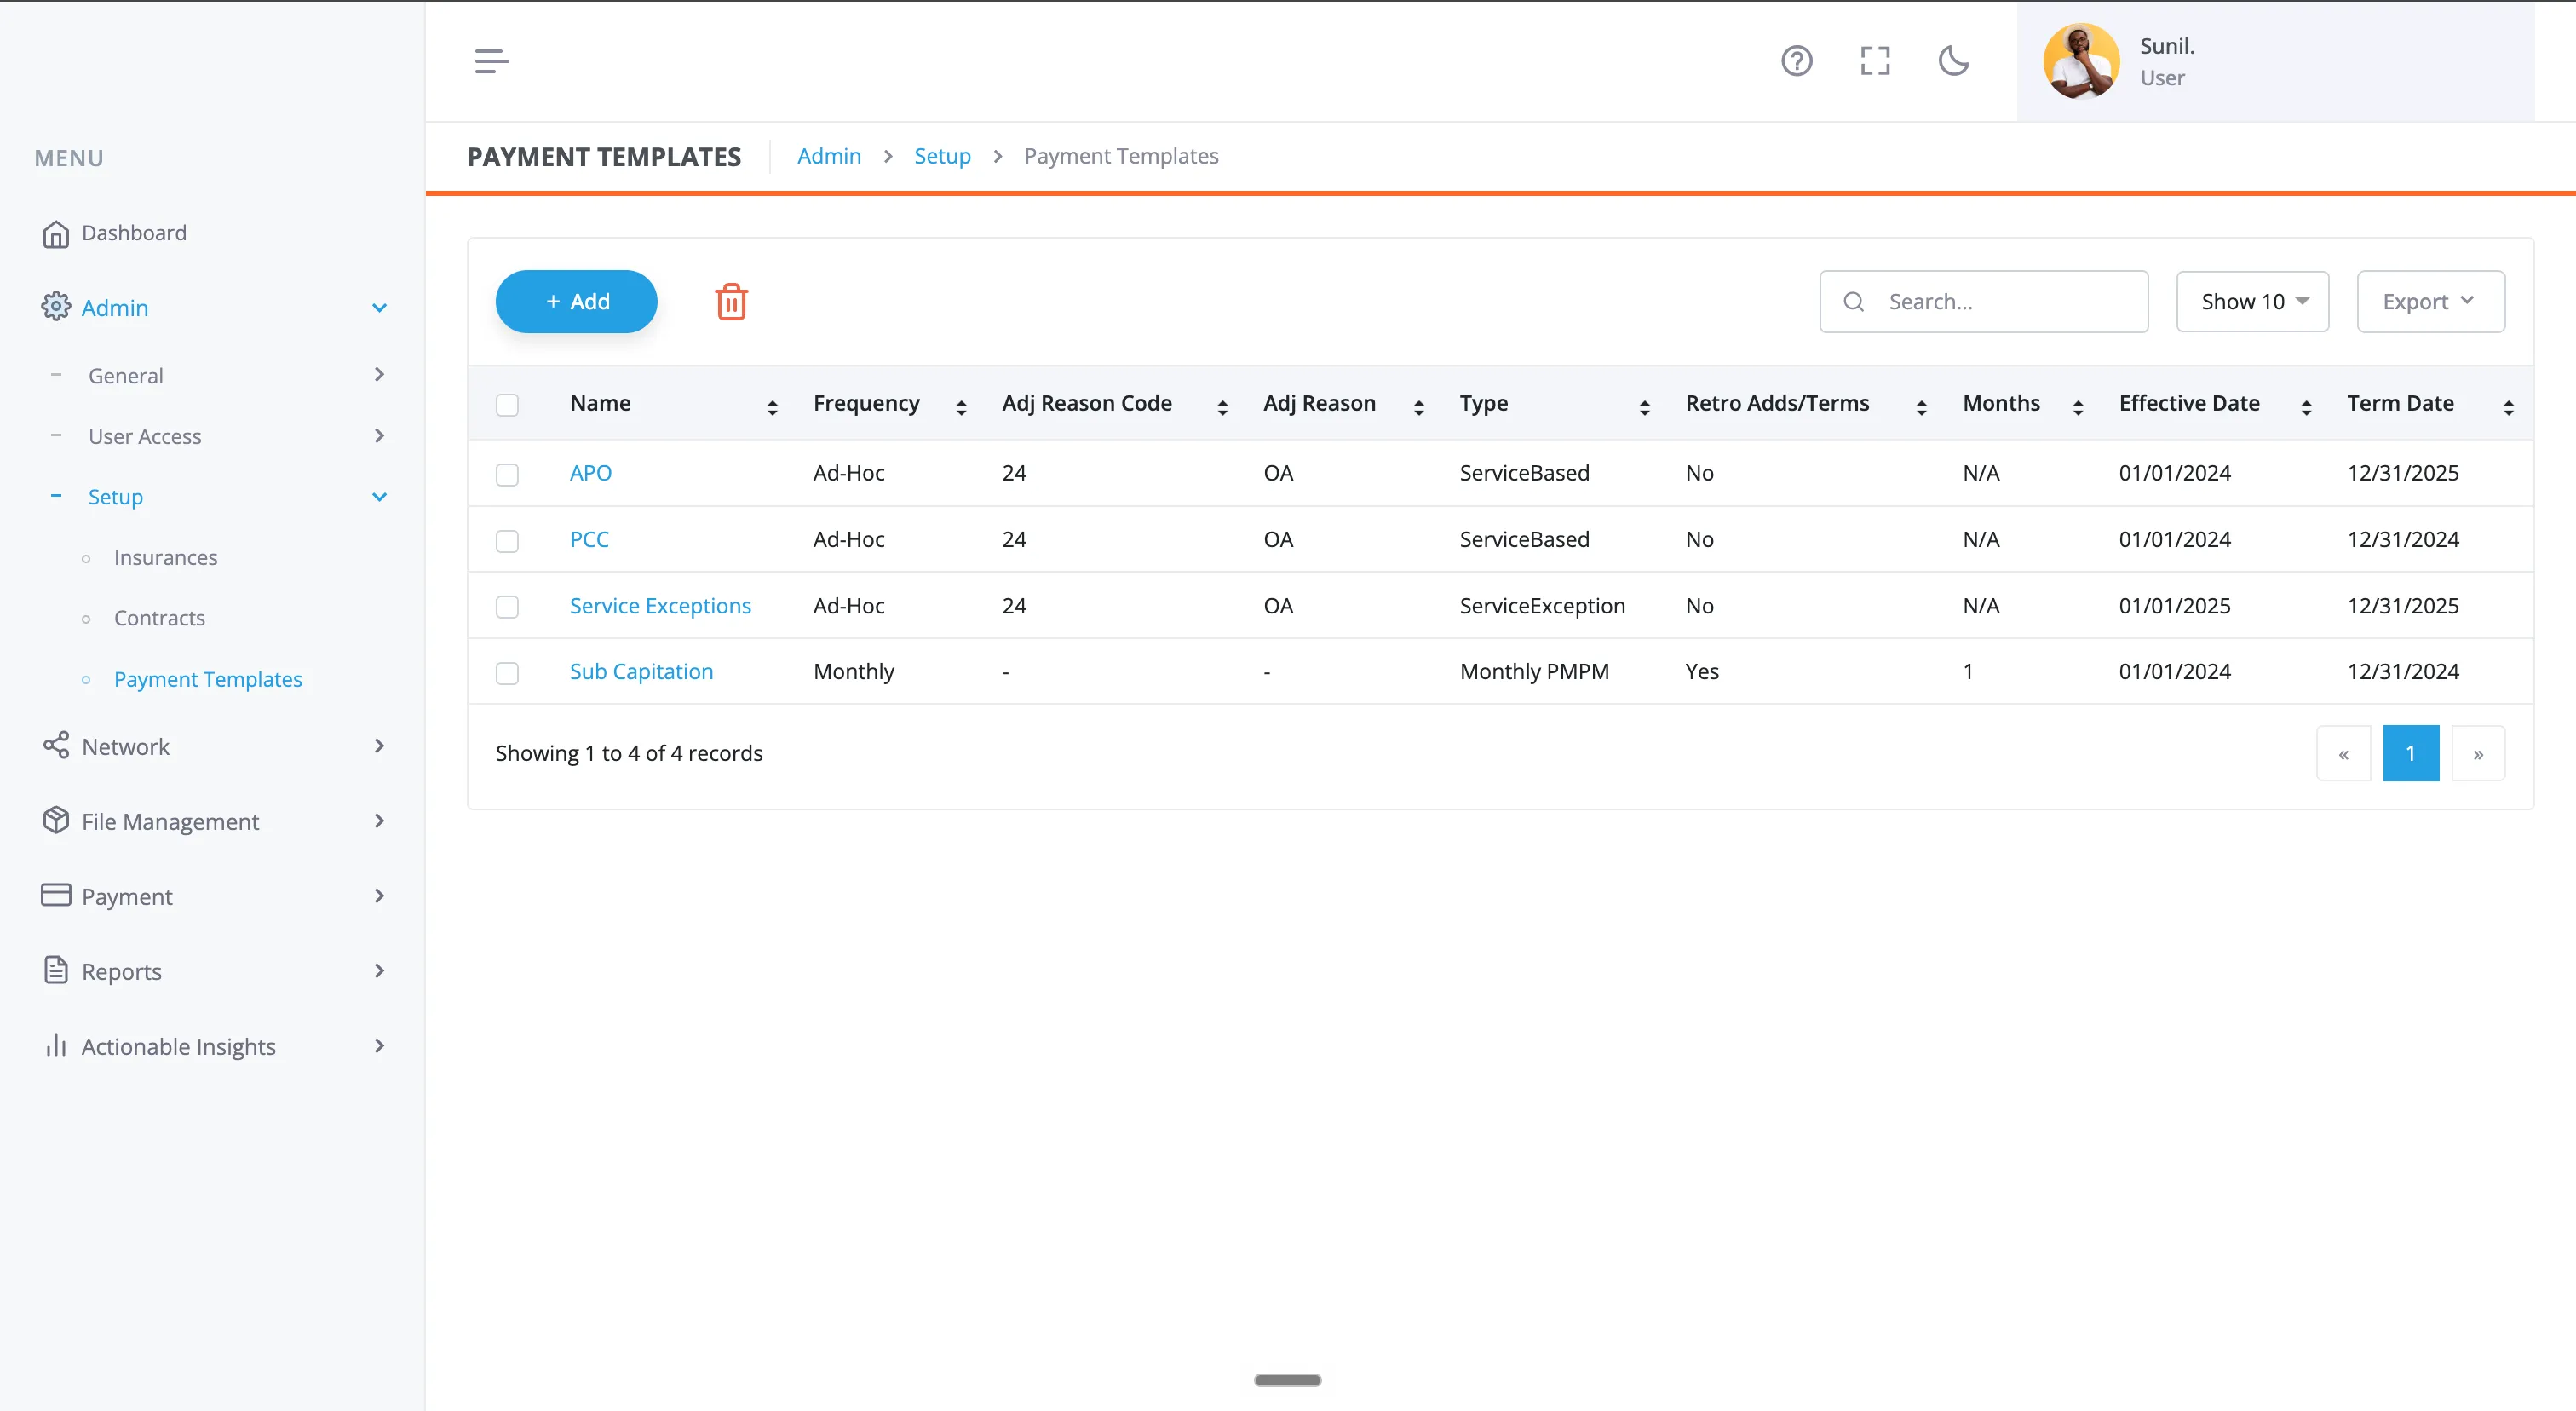Click the previous page button
The width and height of the screenshot is (2576, 1411).
tap(2343, 753)
